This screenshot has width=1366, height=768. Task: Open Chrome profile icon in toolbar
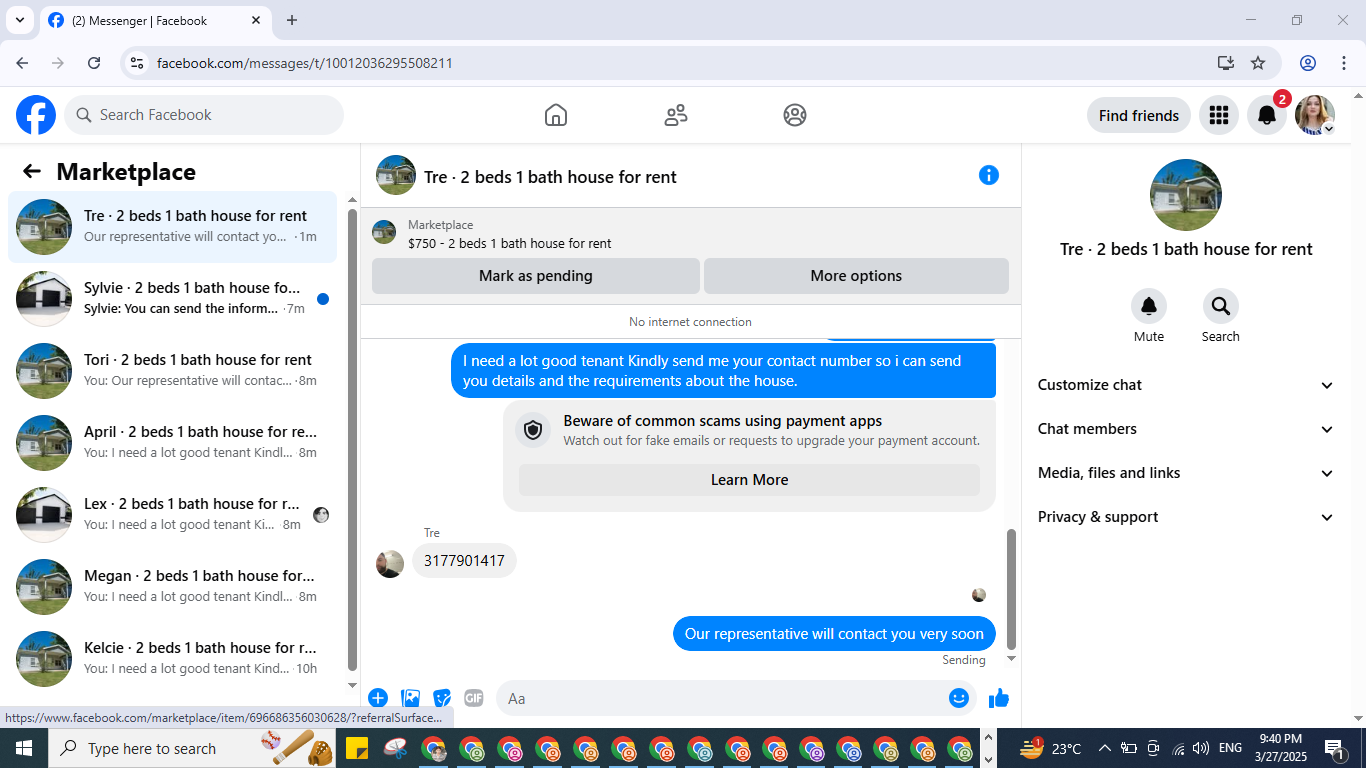1308,63
